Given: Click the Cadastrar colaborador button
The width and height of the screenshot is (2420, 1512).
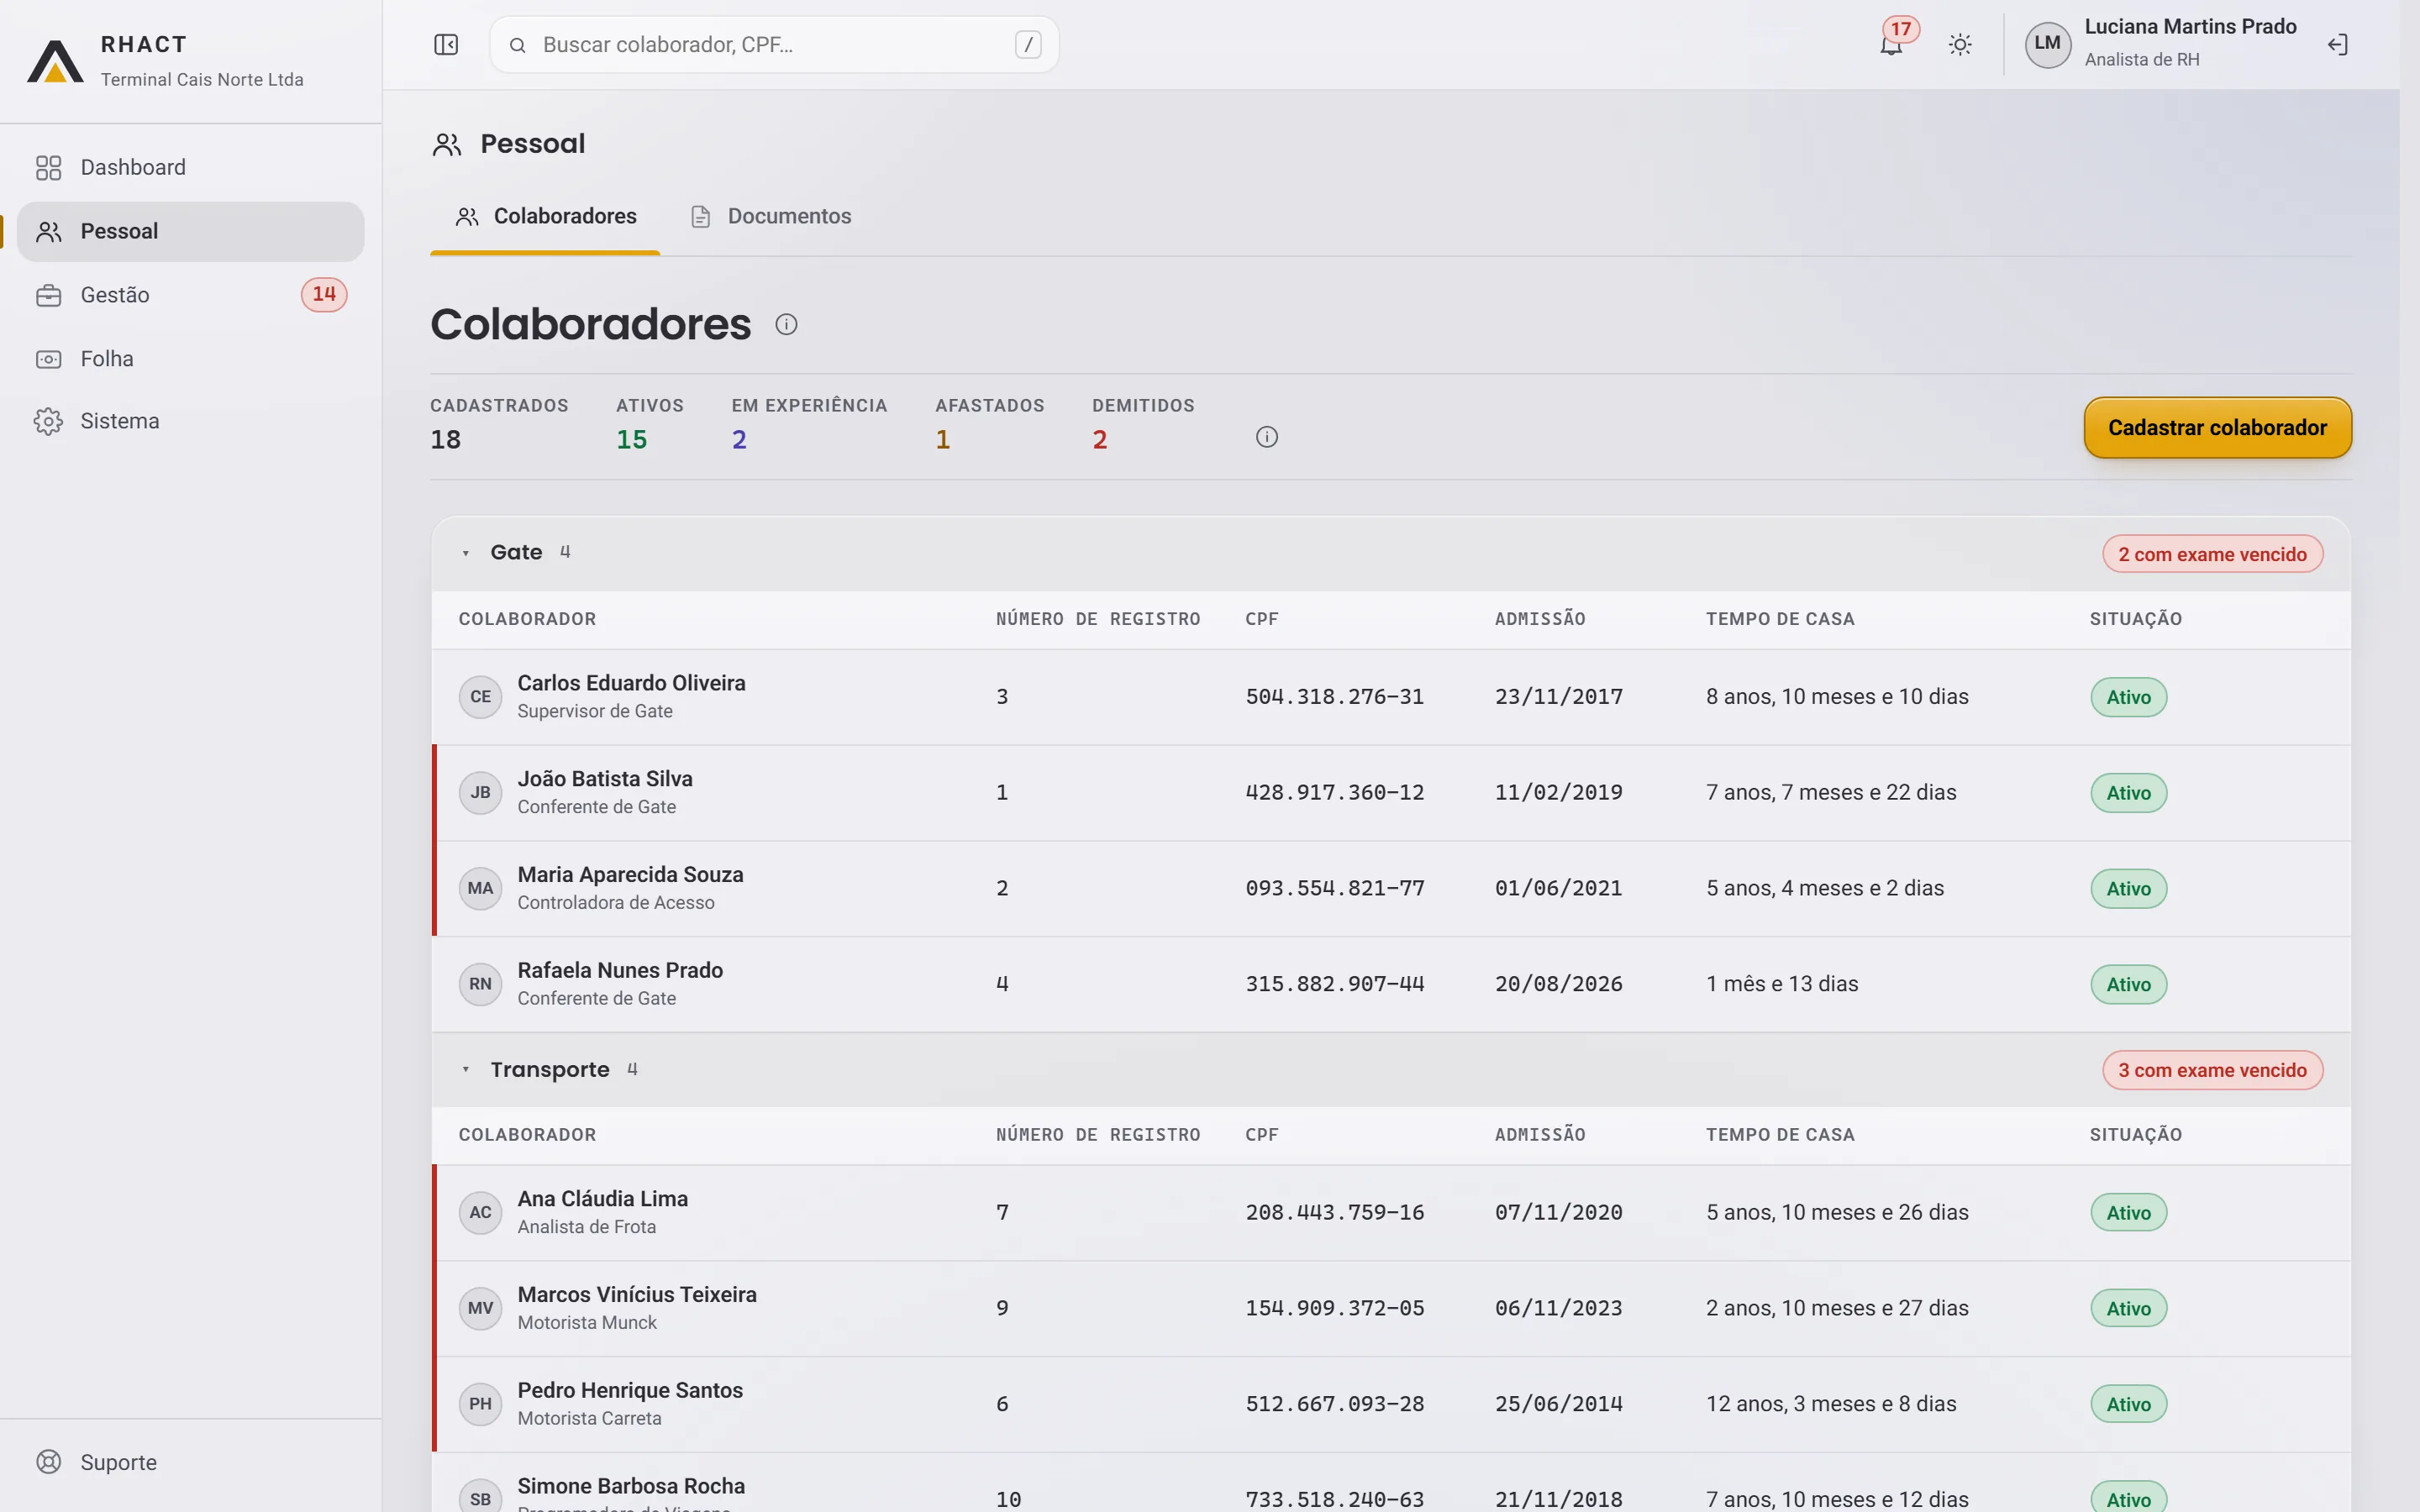Looking at the screenshot, I should tap(2217, 428).
